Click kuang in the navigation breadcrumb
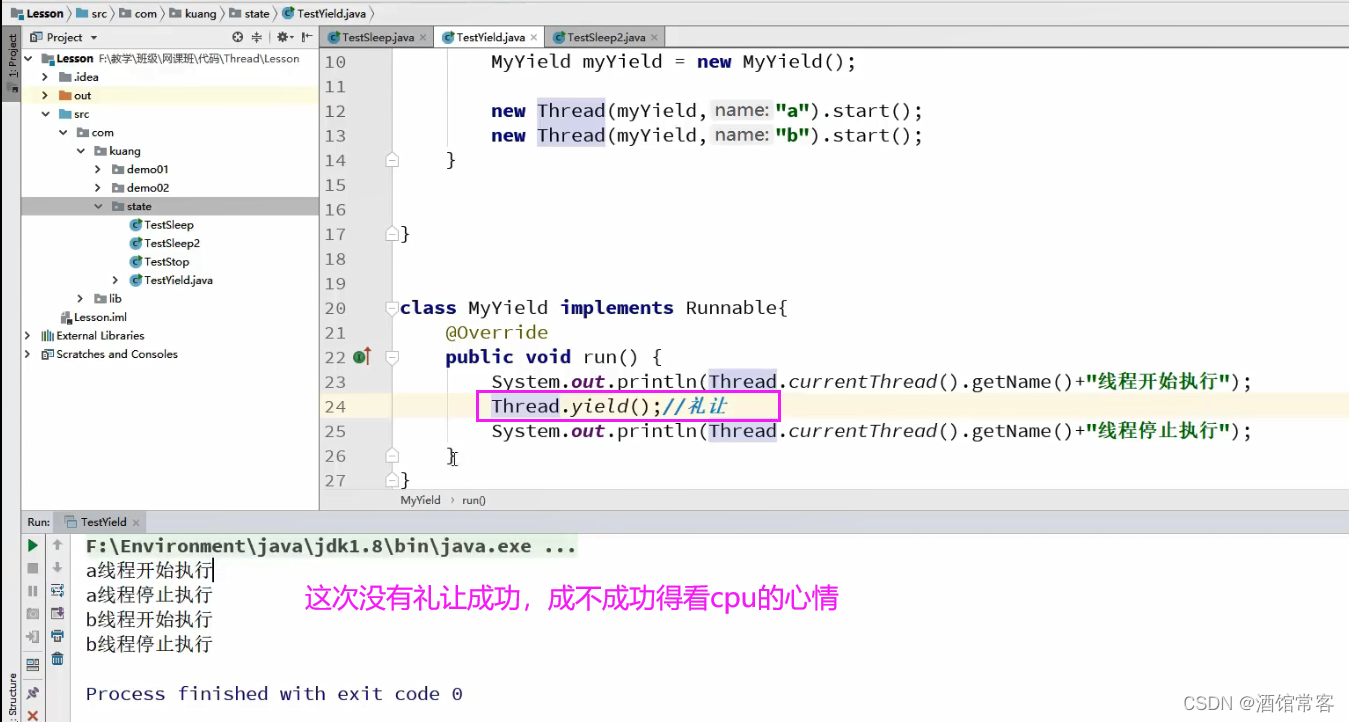This screenshot has height=722, width=1349. click(x=191, y=13)
